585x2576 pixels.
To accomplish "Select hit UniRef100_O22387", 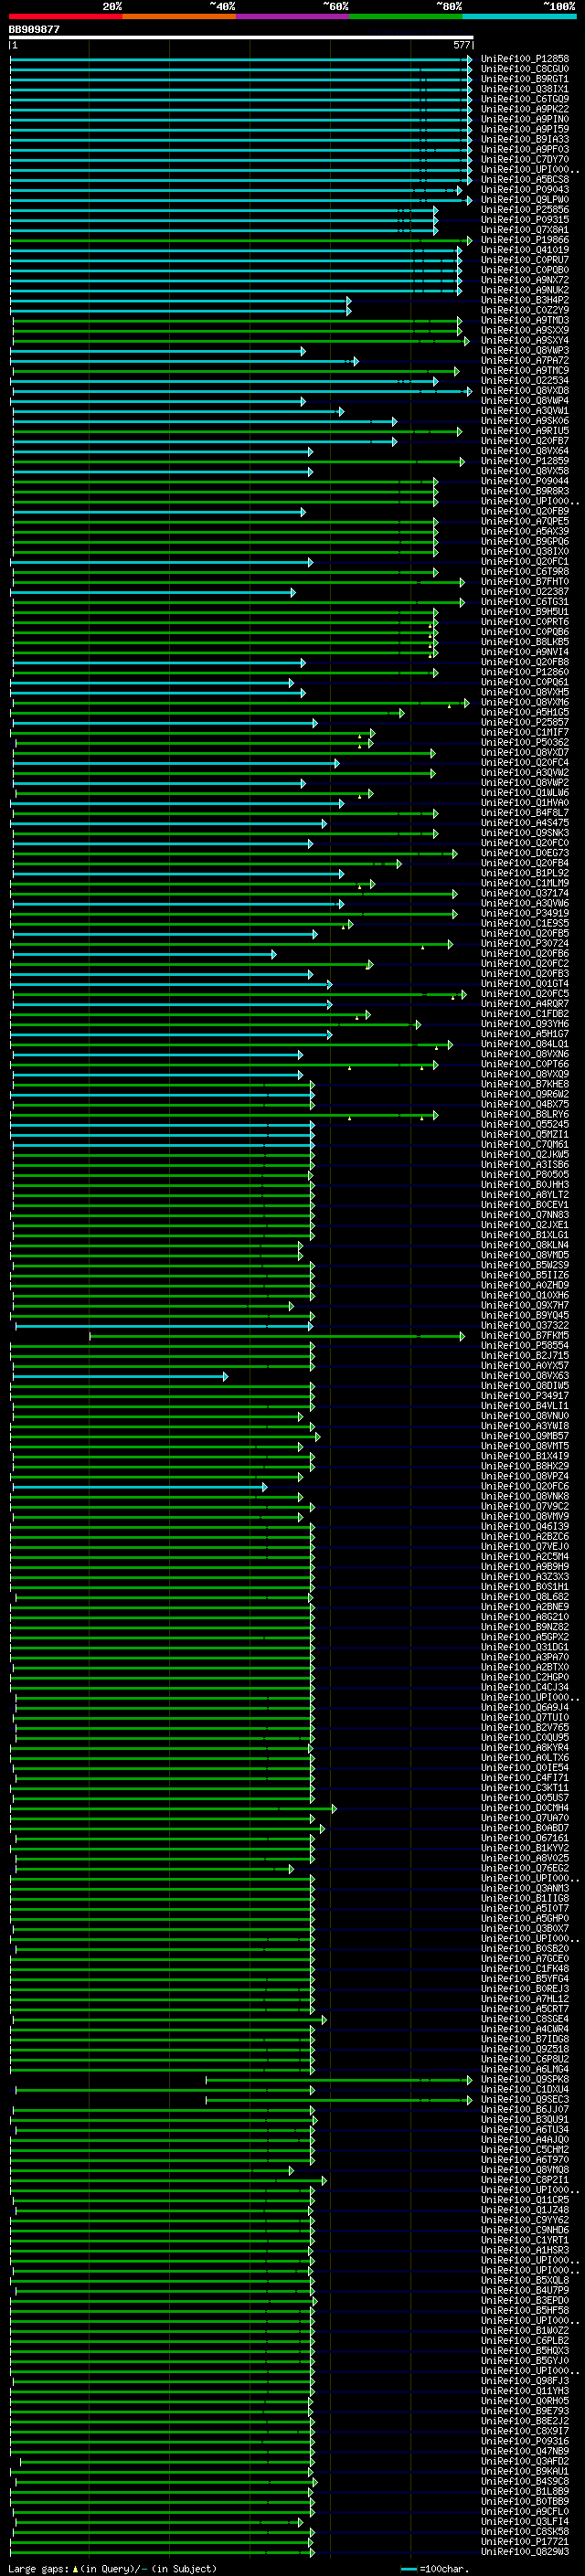I will (525, 592).
